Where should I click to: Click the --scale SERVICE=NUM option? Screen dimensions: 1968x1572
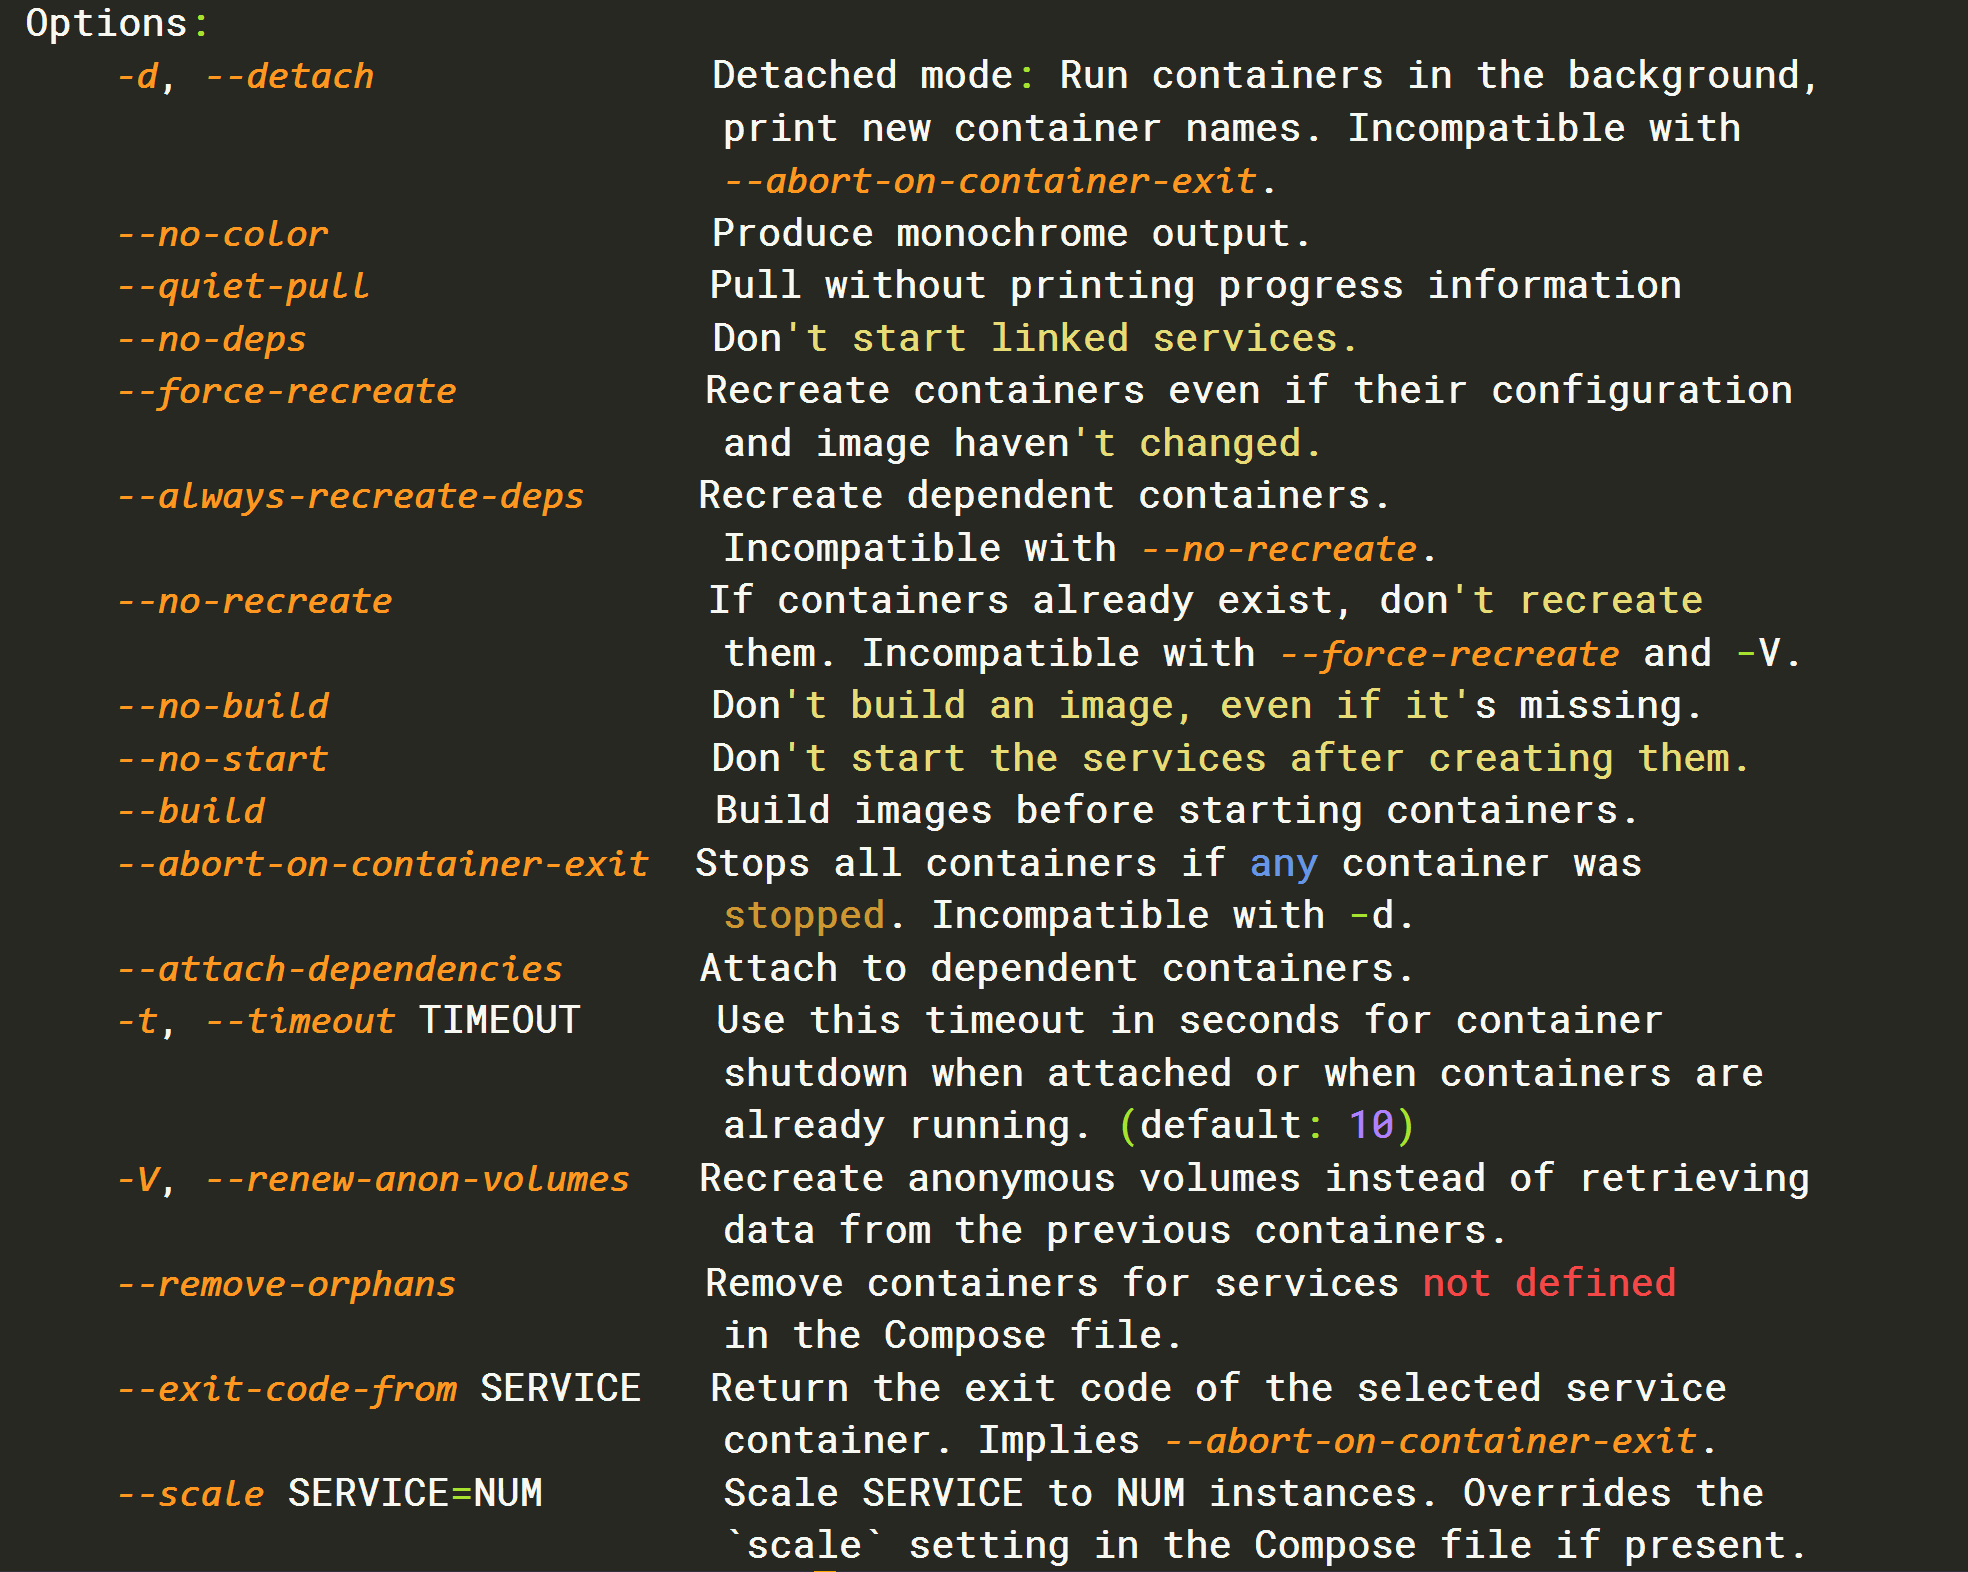point(329,1494)
